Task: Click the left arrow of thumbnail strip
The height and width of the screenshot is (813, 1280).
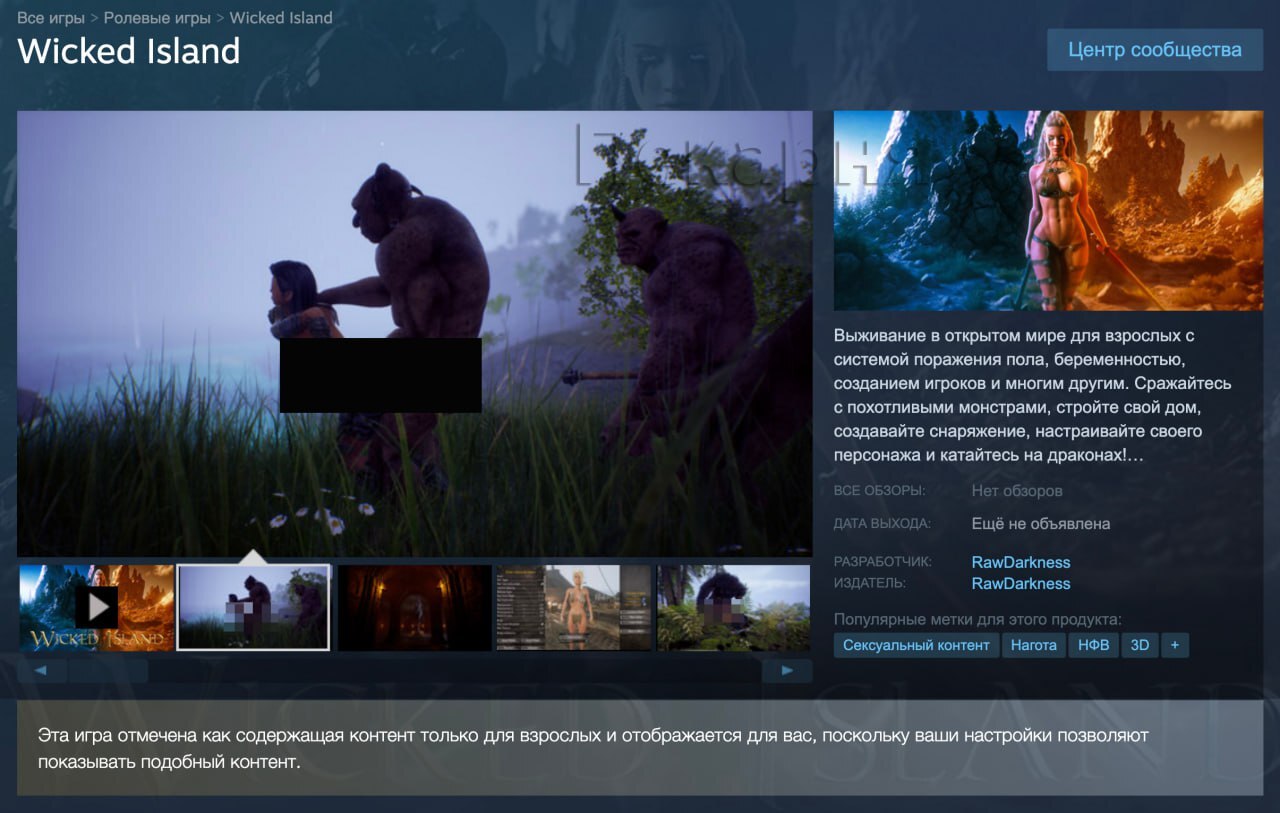Action: 41,671
